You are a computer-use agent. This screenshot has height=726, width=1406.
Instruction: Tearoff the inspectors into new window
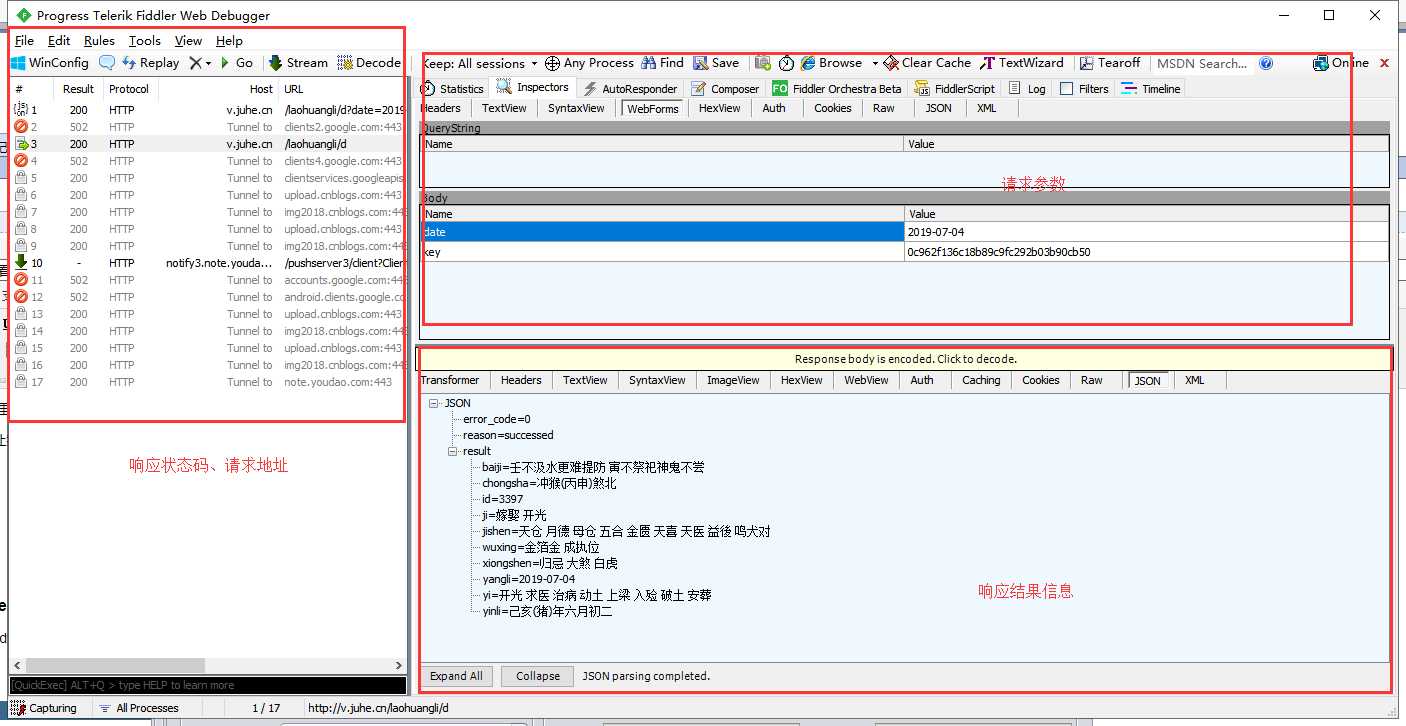(x=1110, y=62)
